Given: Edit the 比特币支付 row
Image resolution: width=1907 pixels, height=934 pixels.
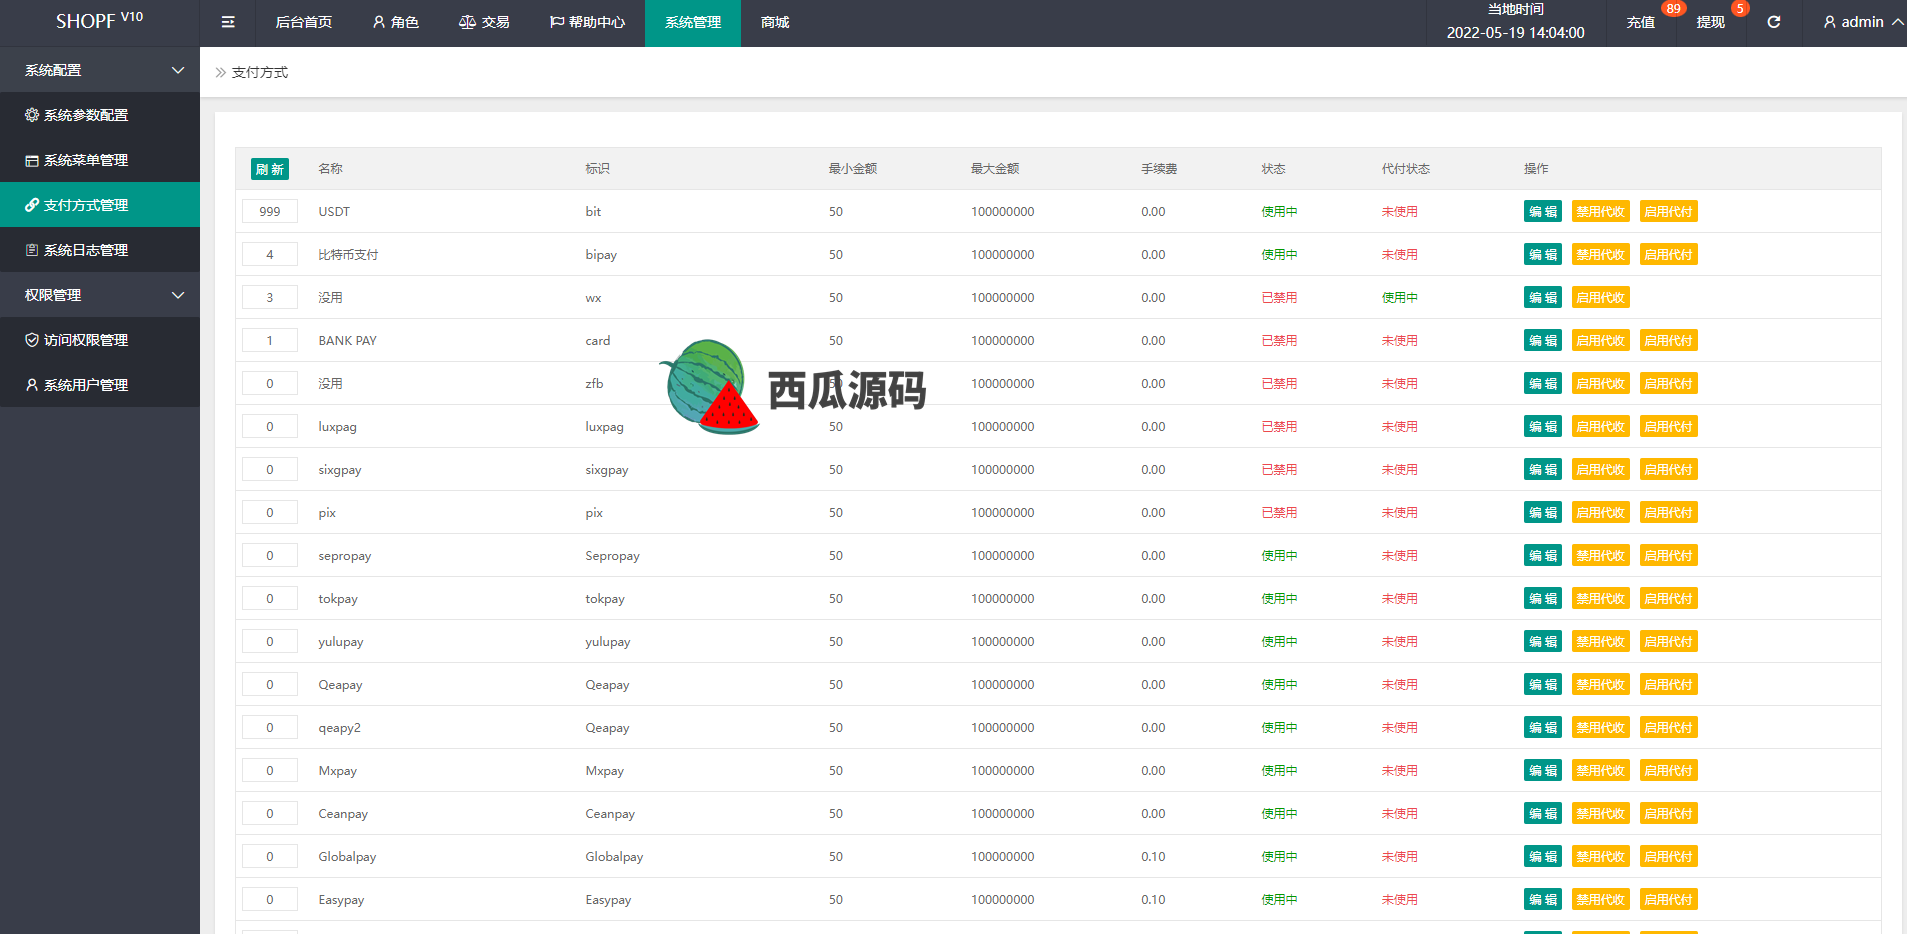Looking at the screenshot, I should point(1543,255).
